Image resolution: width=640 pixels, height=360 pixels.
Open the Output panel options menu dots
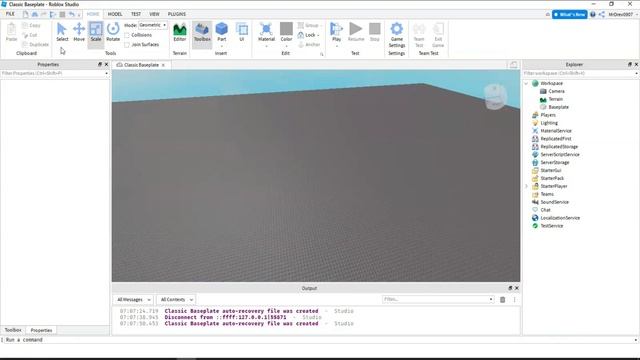[x=514, y=300]
